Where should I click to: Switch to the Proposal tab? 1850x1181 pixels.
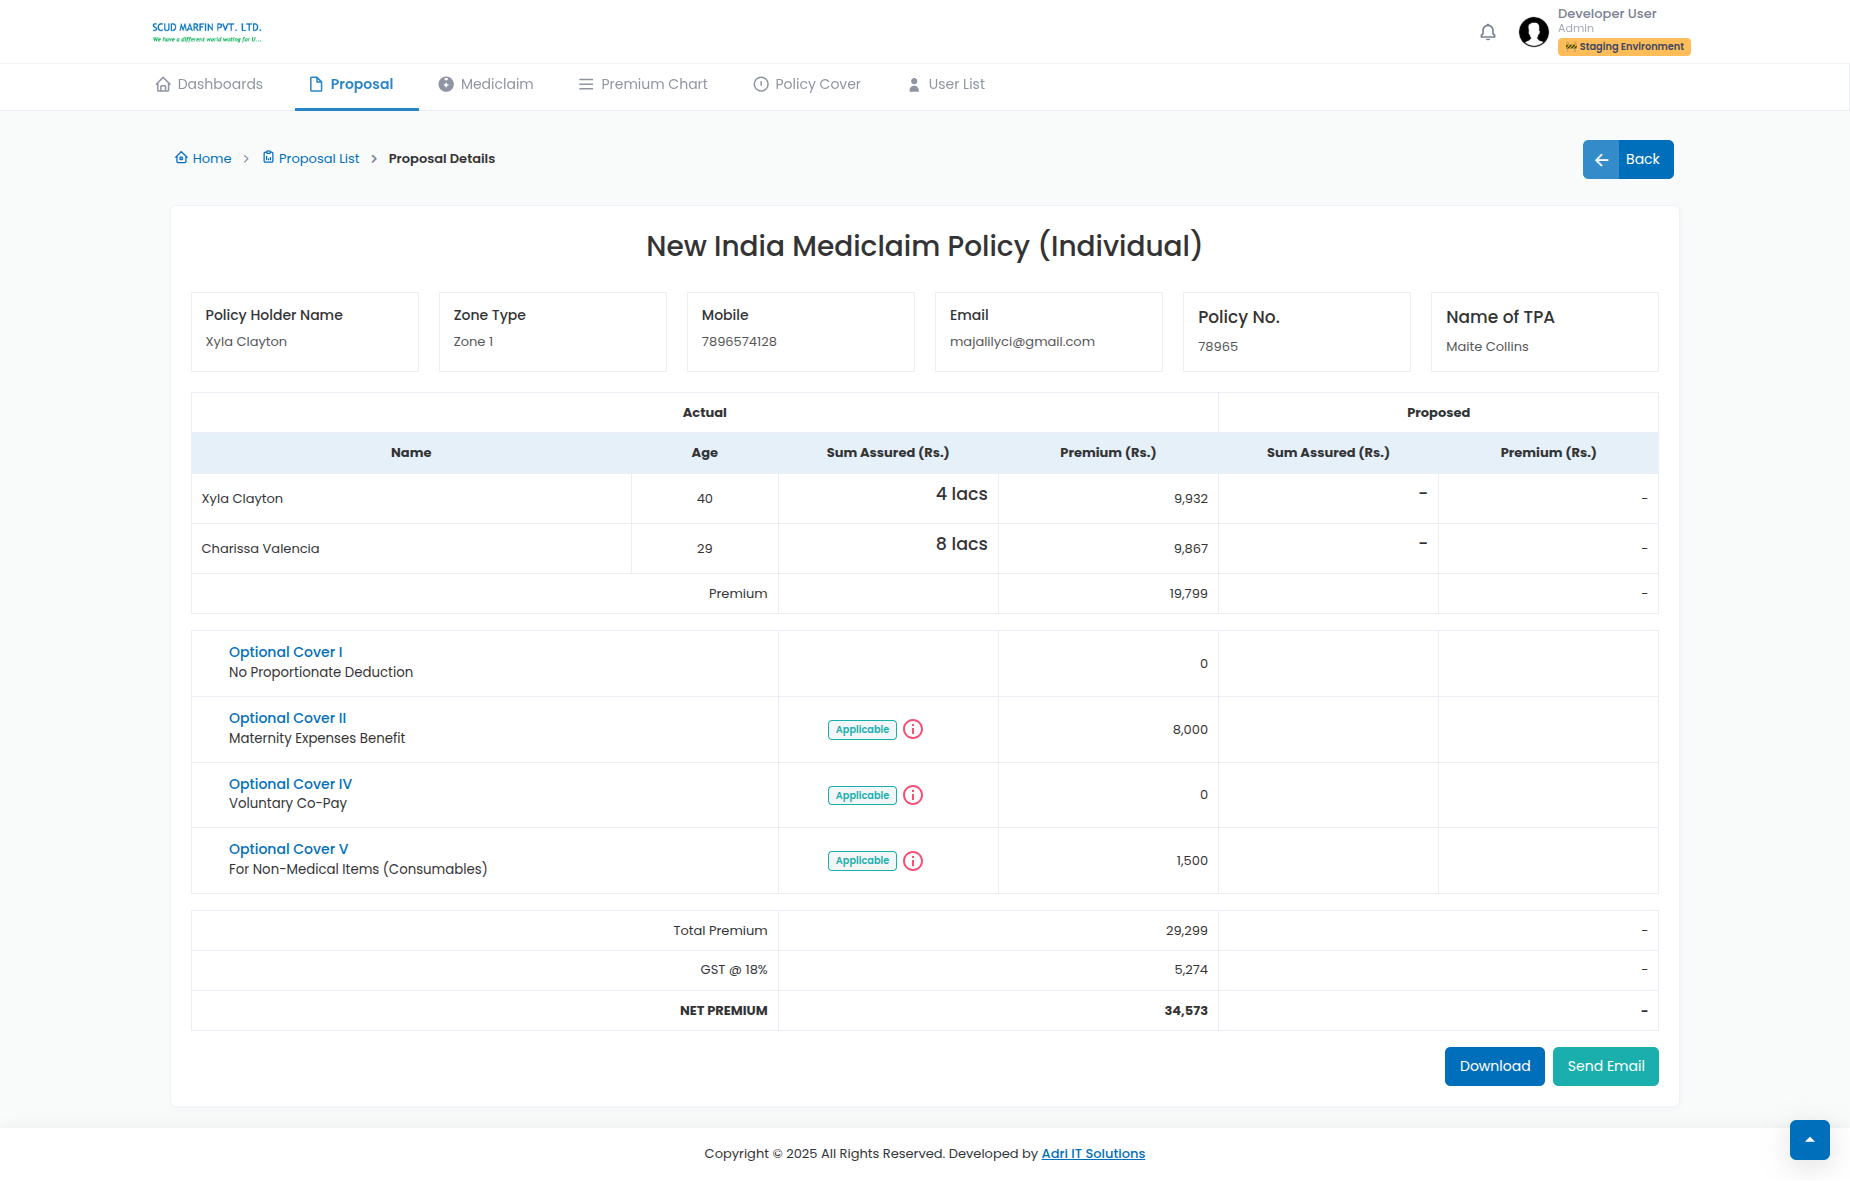pos(351,84)
